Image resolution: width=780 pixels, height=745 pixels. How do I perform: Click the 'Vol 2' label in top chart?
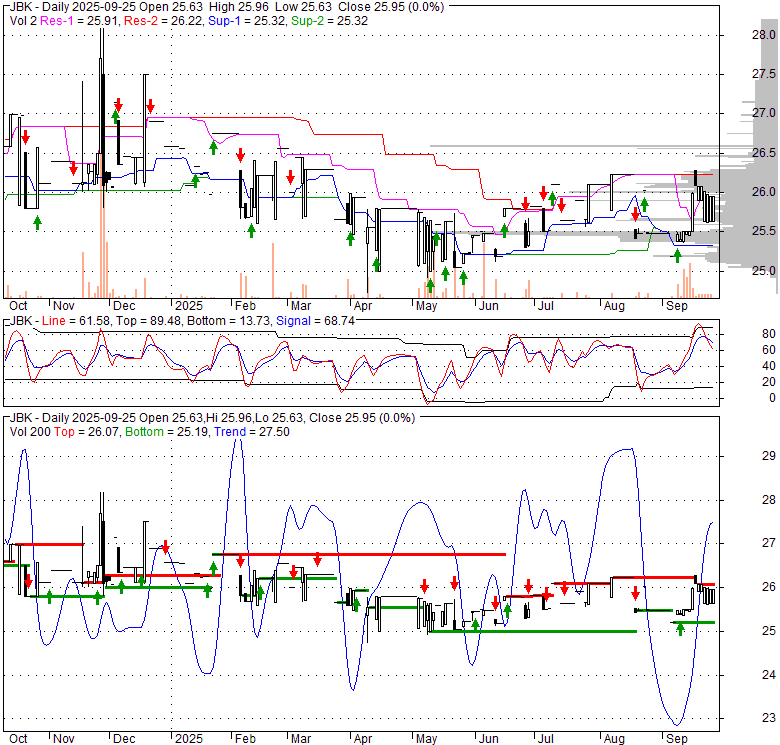pyautogui.click(x=23, y=21)
